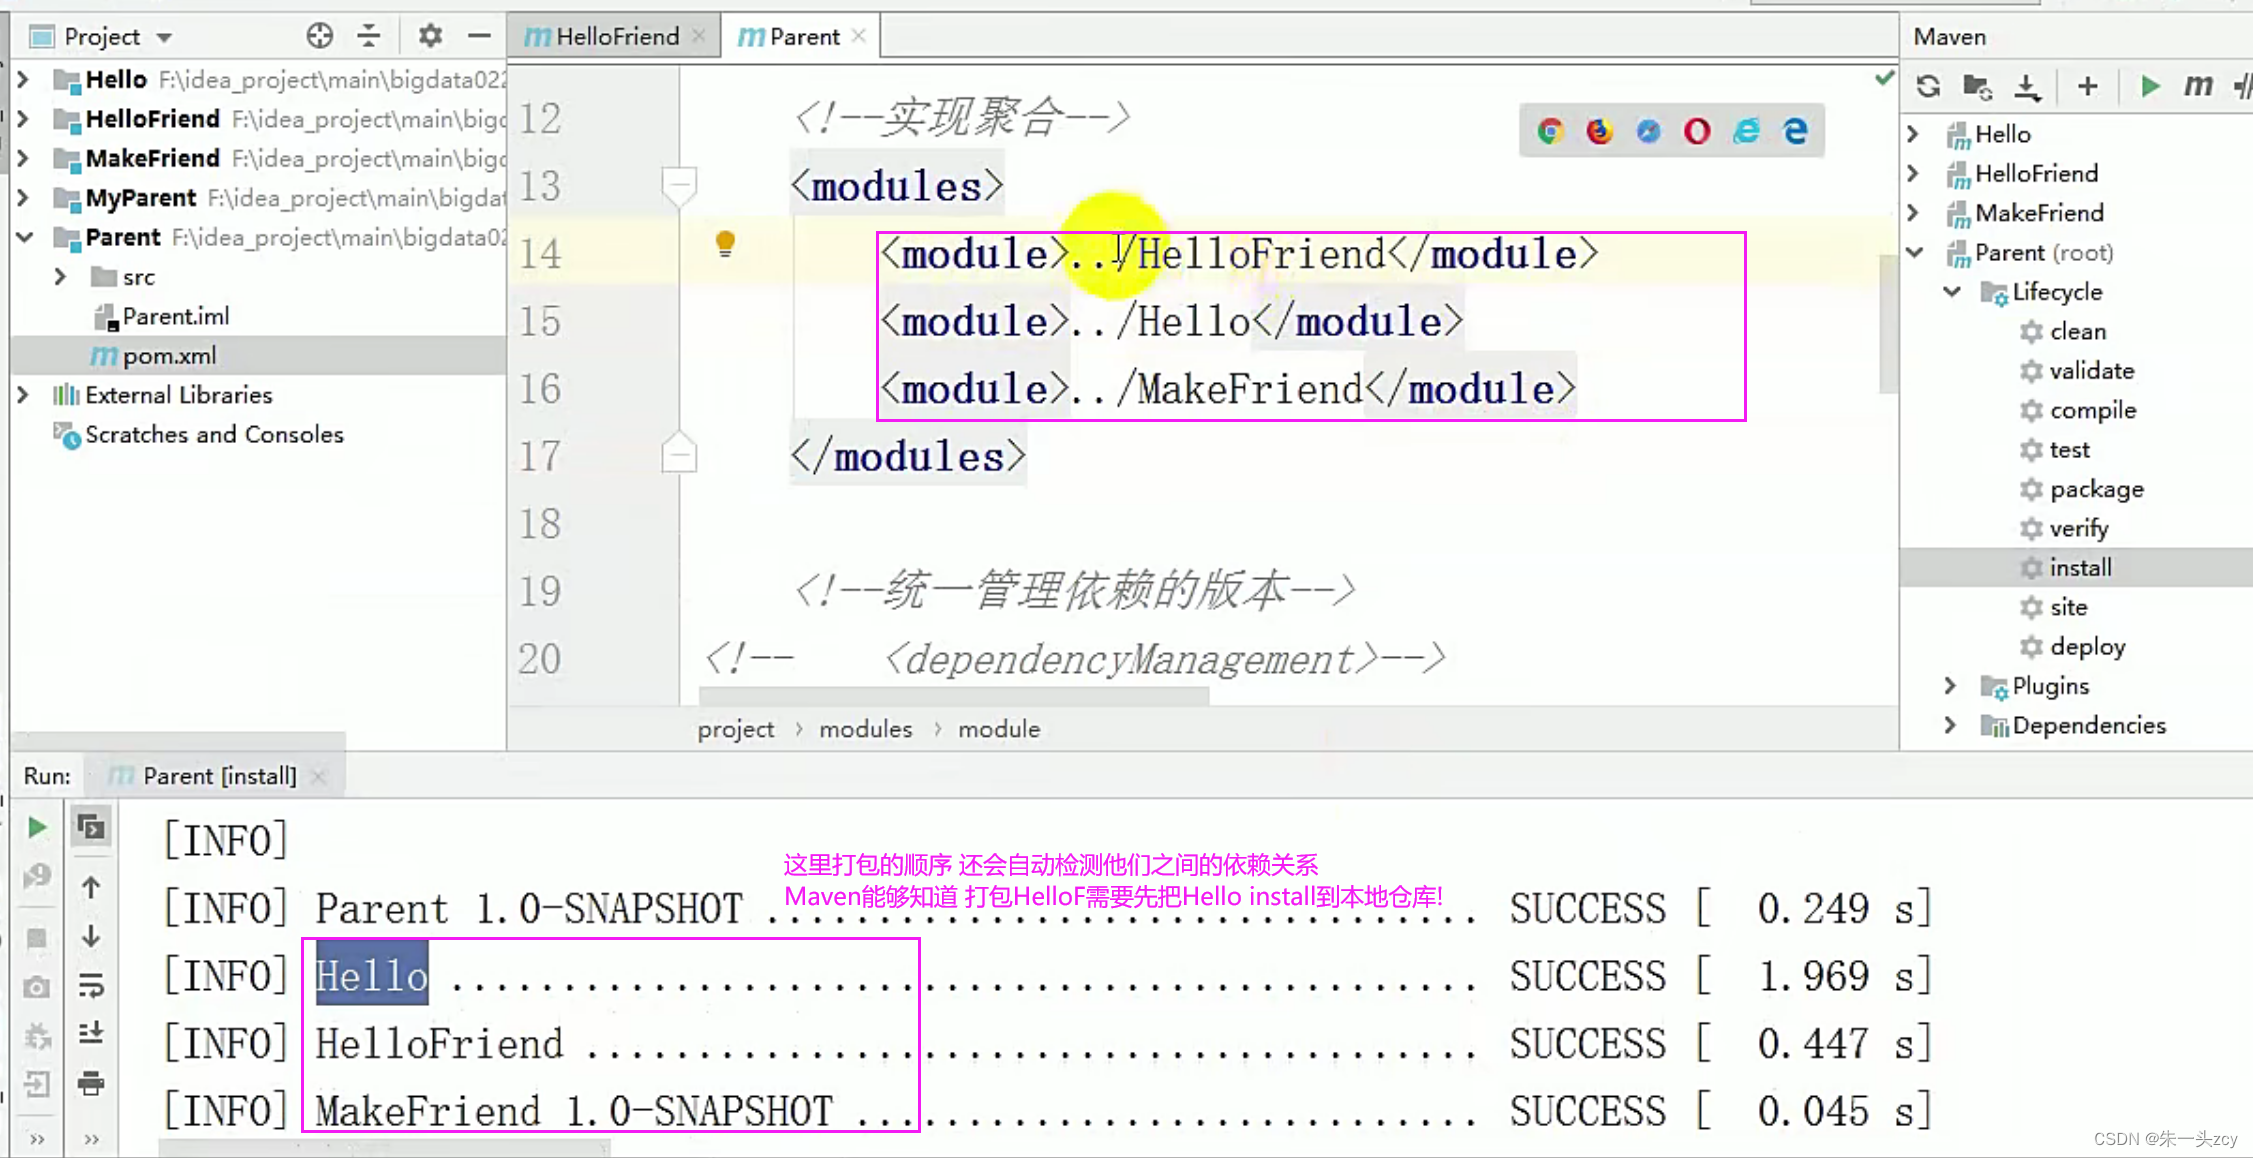Screen dimensions: 2253x1158
Task: Open pom in Opera browser icon
Action: (x=1697, y=131)
